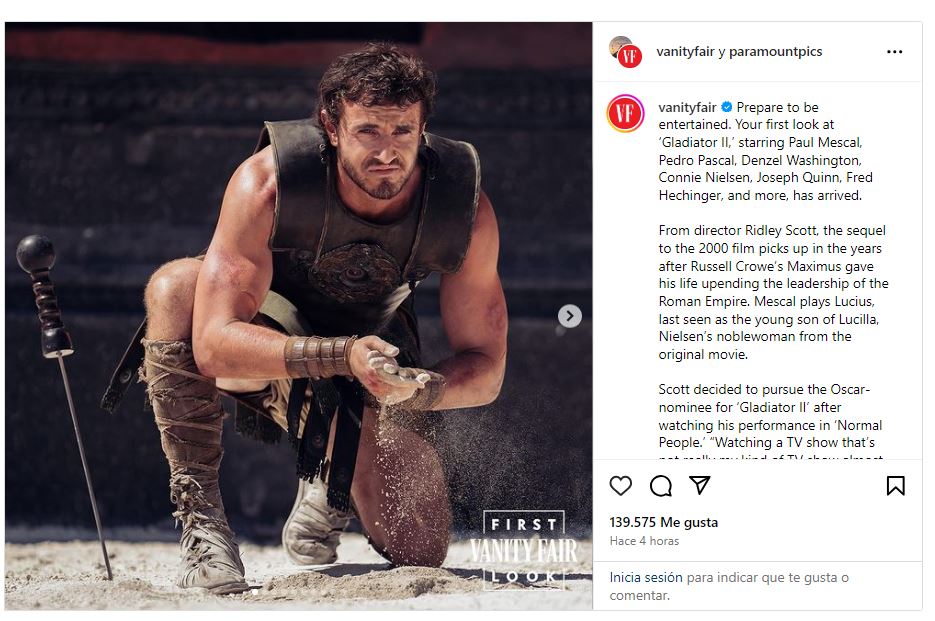935x621 pixels.
Task: Click the blue verified badge next to vanityfair
Action: click(x=727, y=107)
